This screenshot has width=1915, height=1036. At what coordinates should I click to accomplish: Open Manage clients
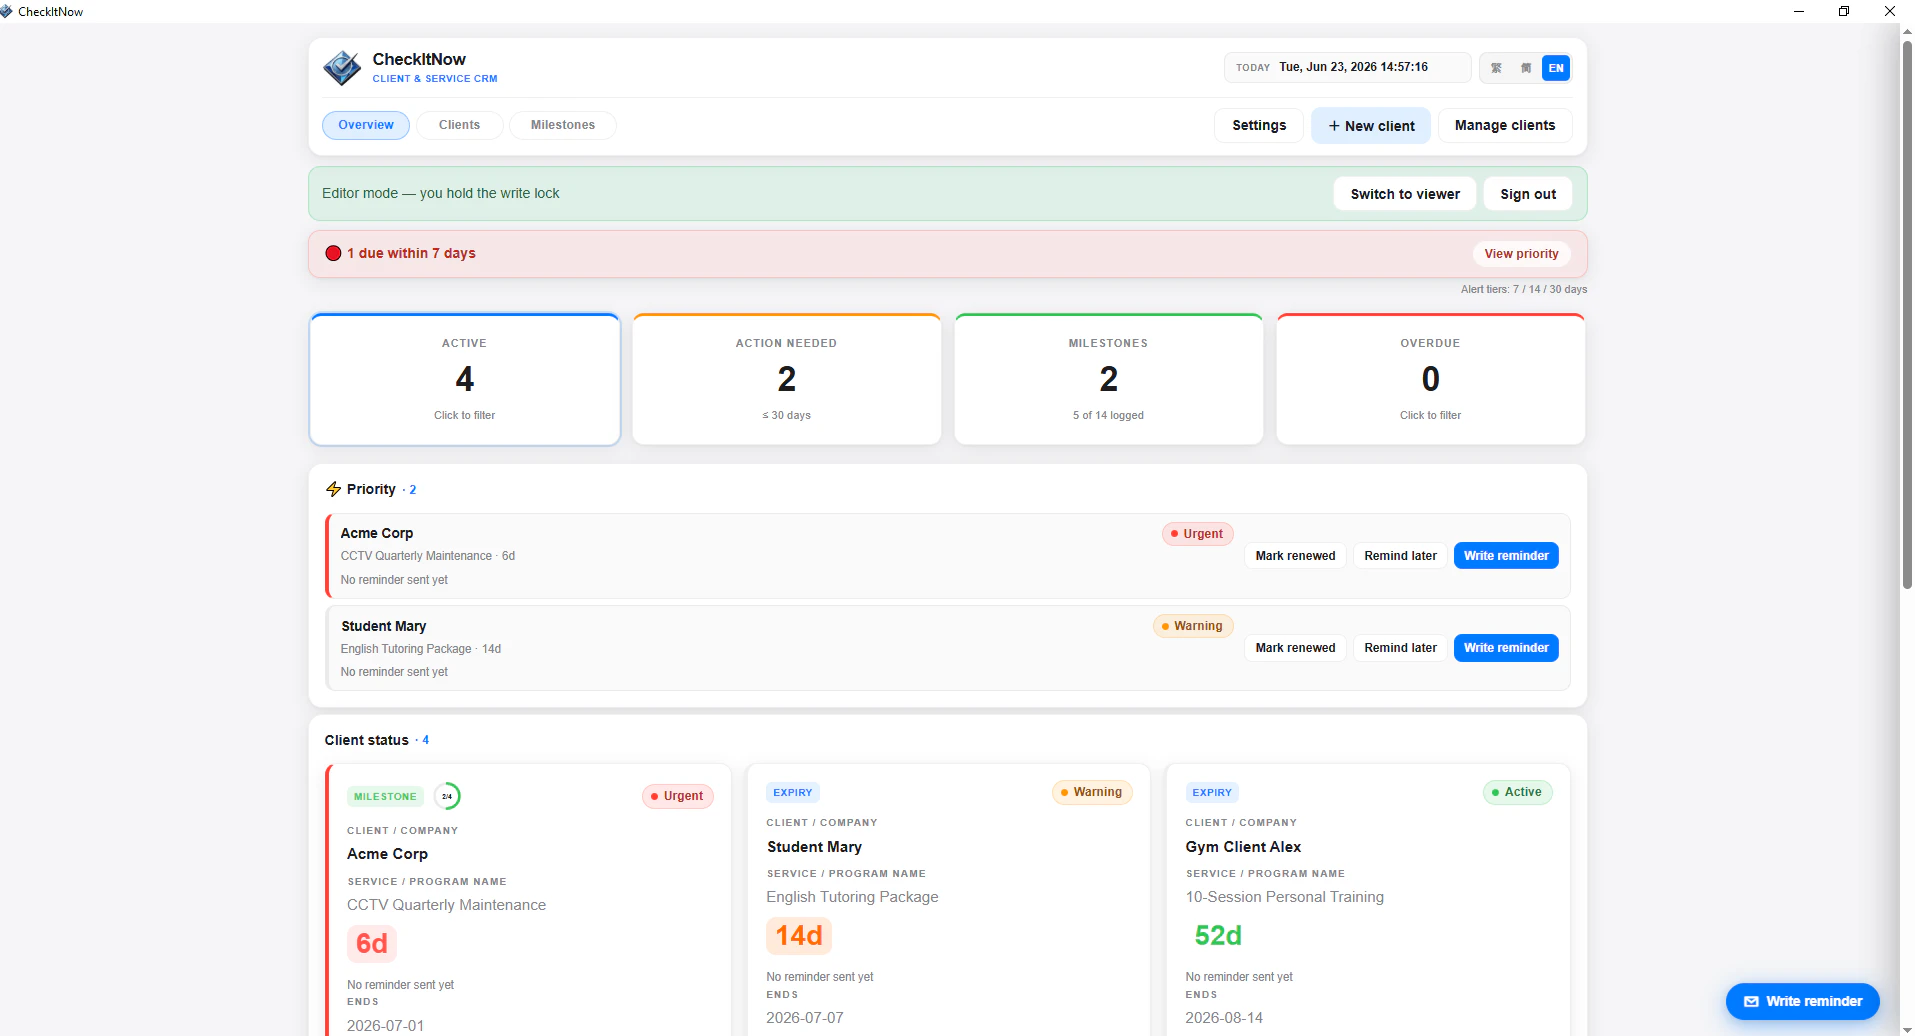point(1505,126)
